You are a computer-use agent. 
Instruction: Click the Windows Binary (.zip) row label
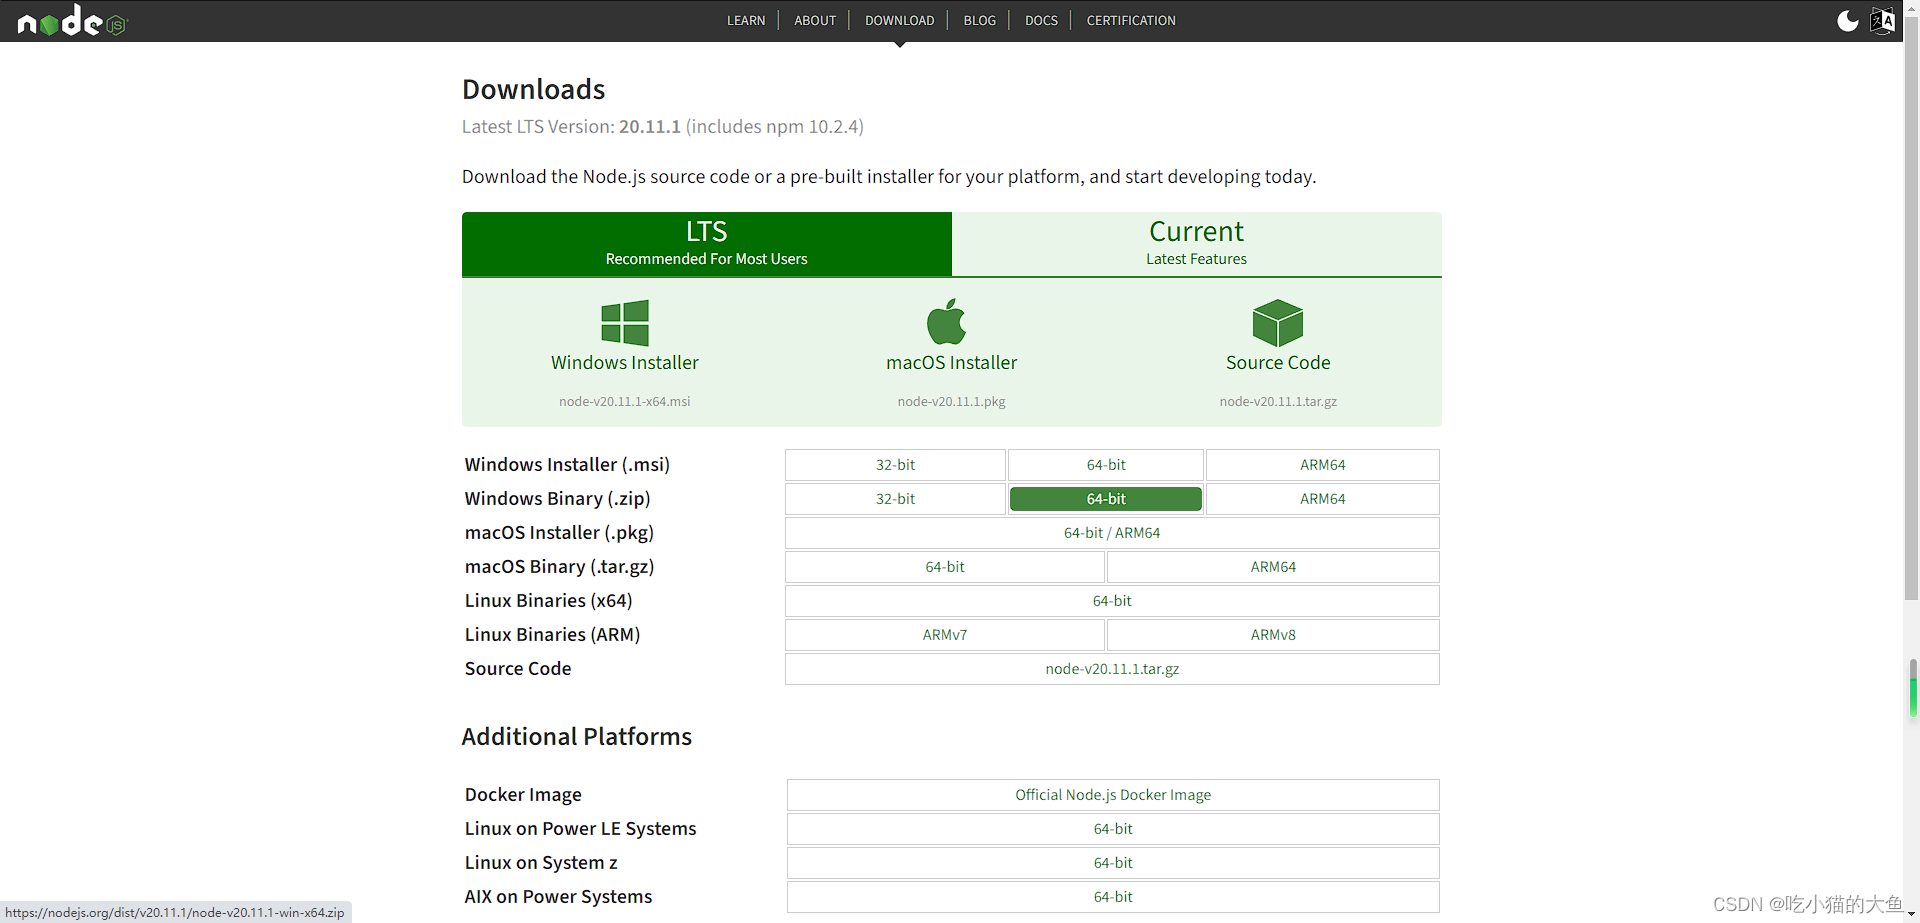[558, 499]
